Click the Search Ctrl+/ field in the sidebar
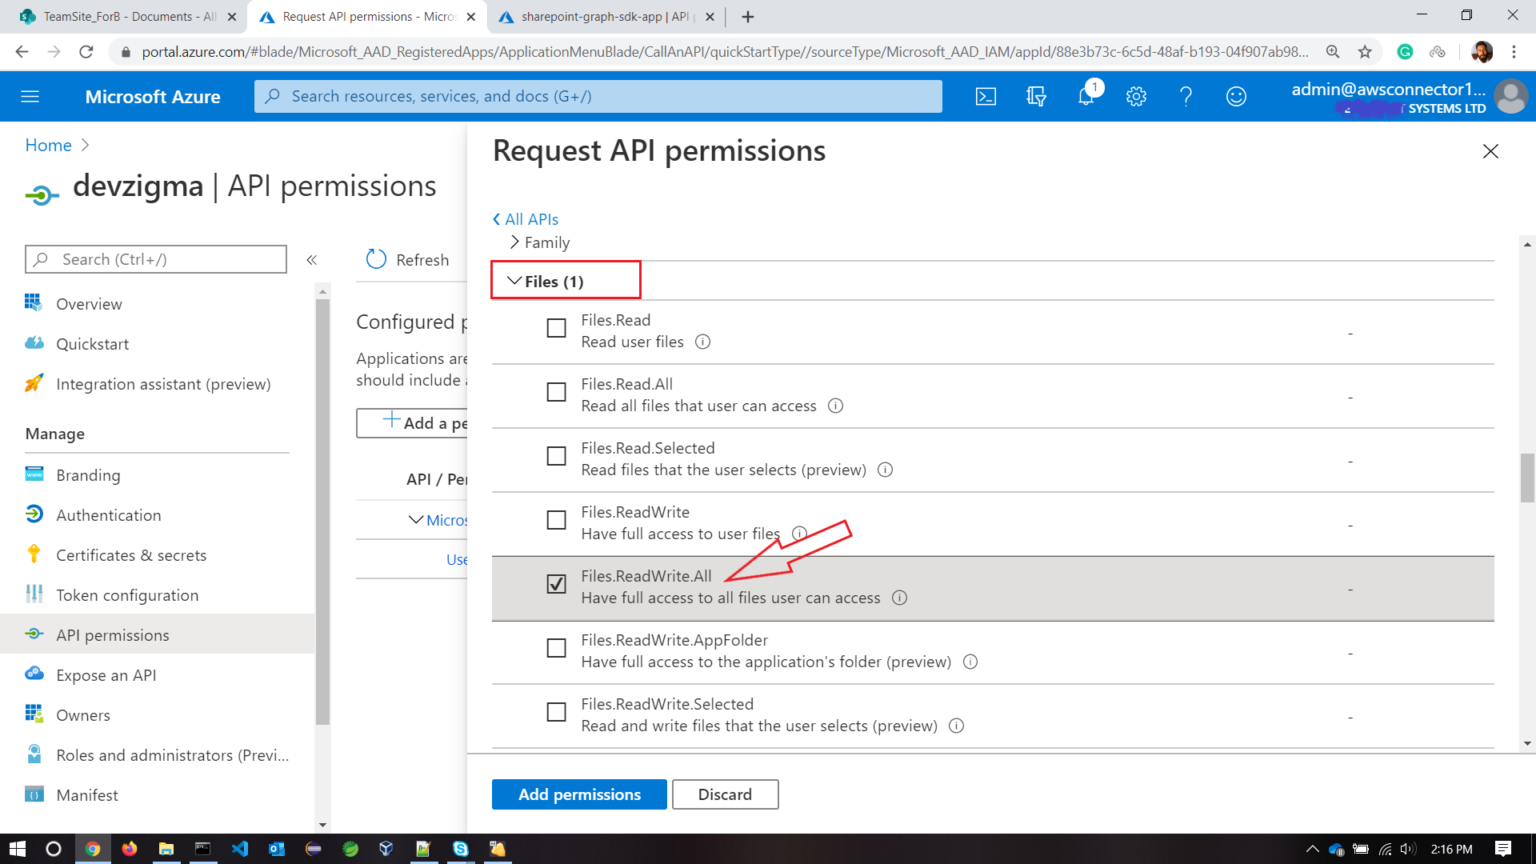1536x864 pixels. (155, 259)
